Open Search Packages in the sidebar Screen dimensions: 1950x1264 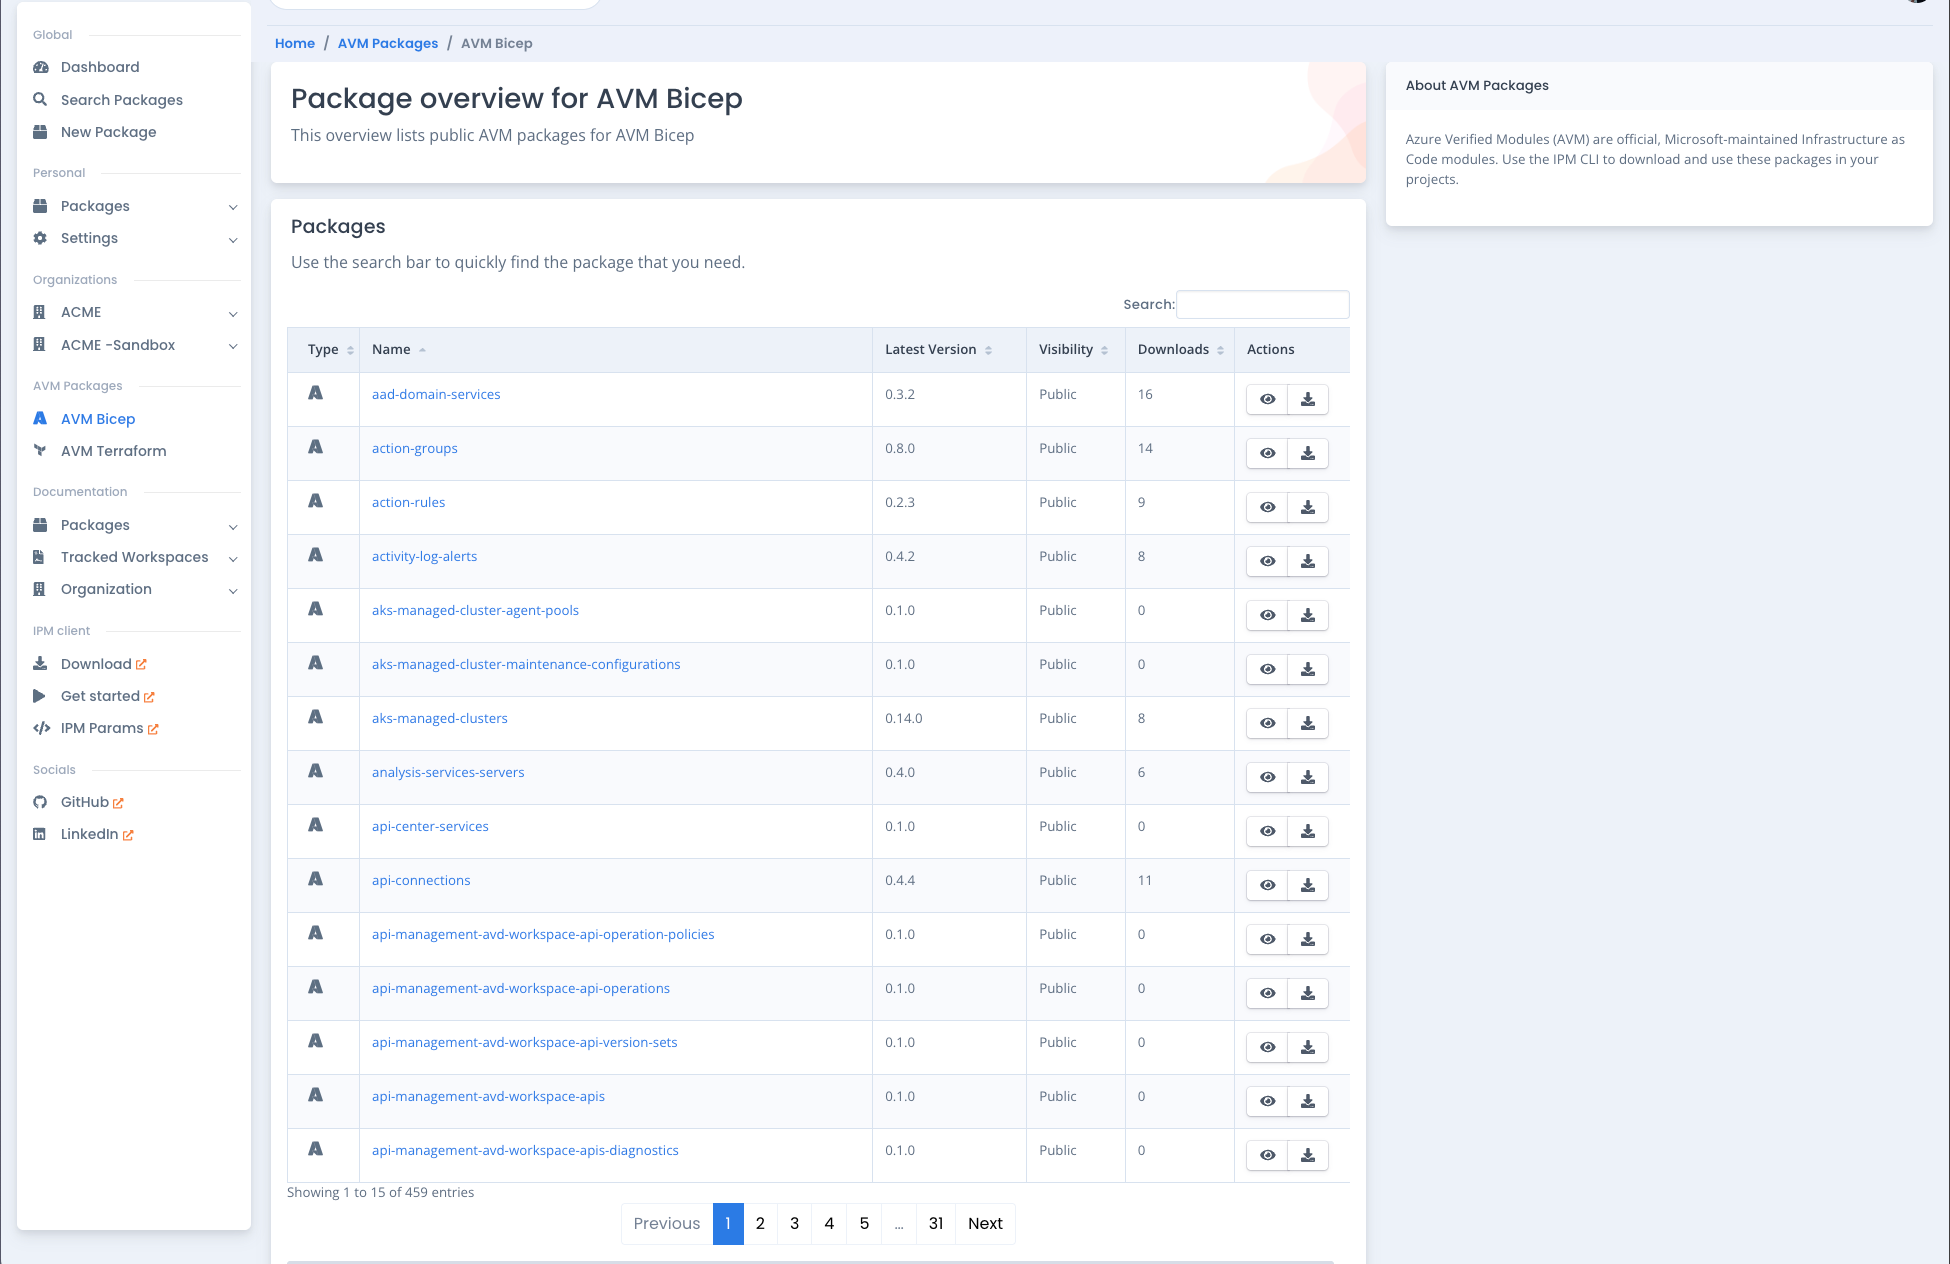pos(121,100)
